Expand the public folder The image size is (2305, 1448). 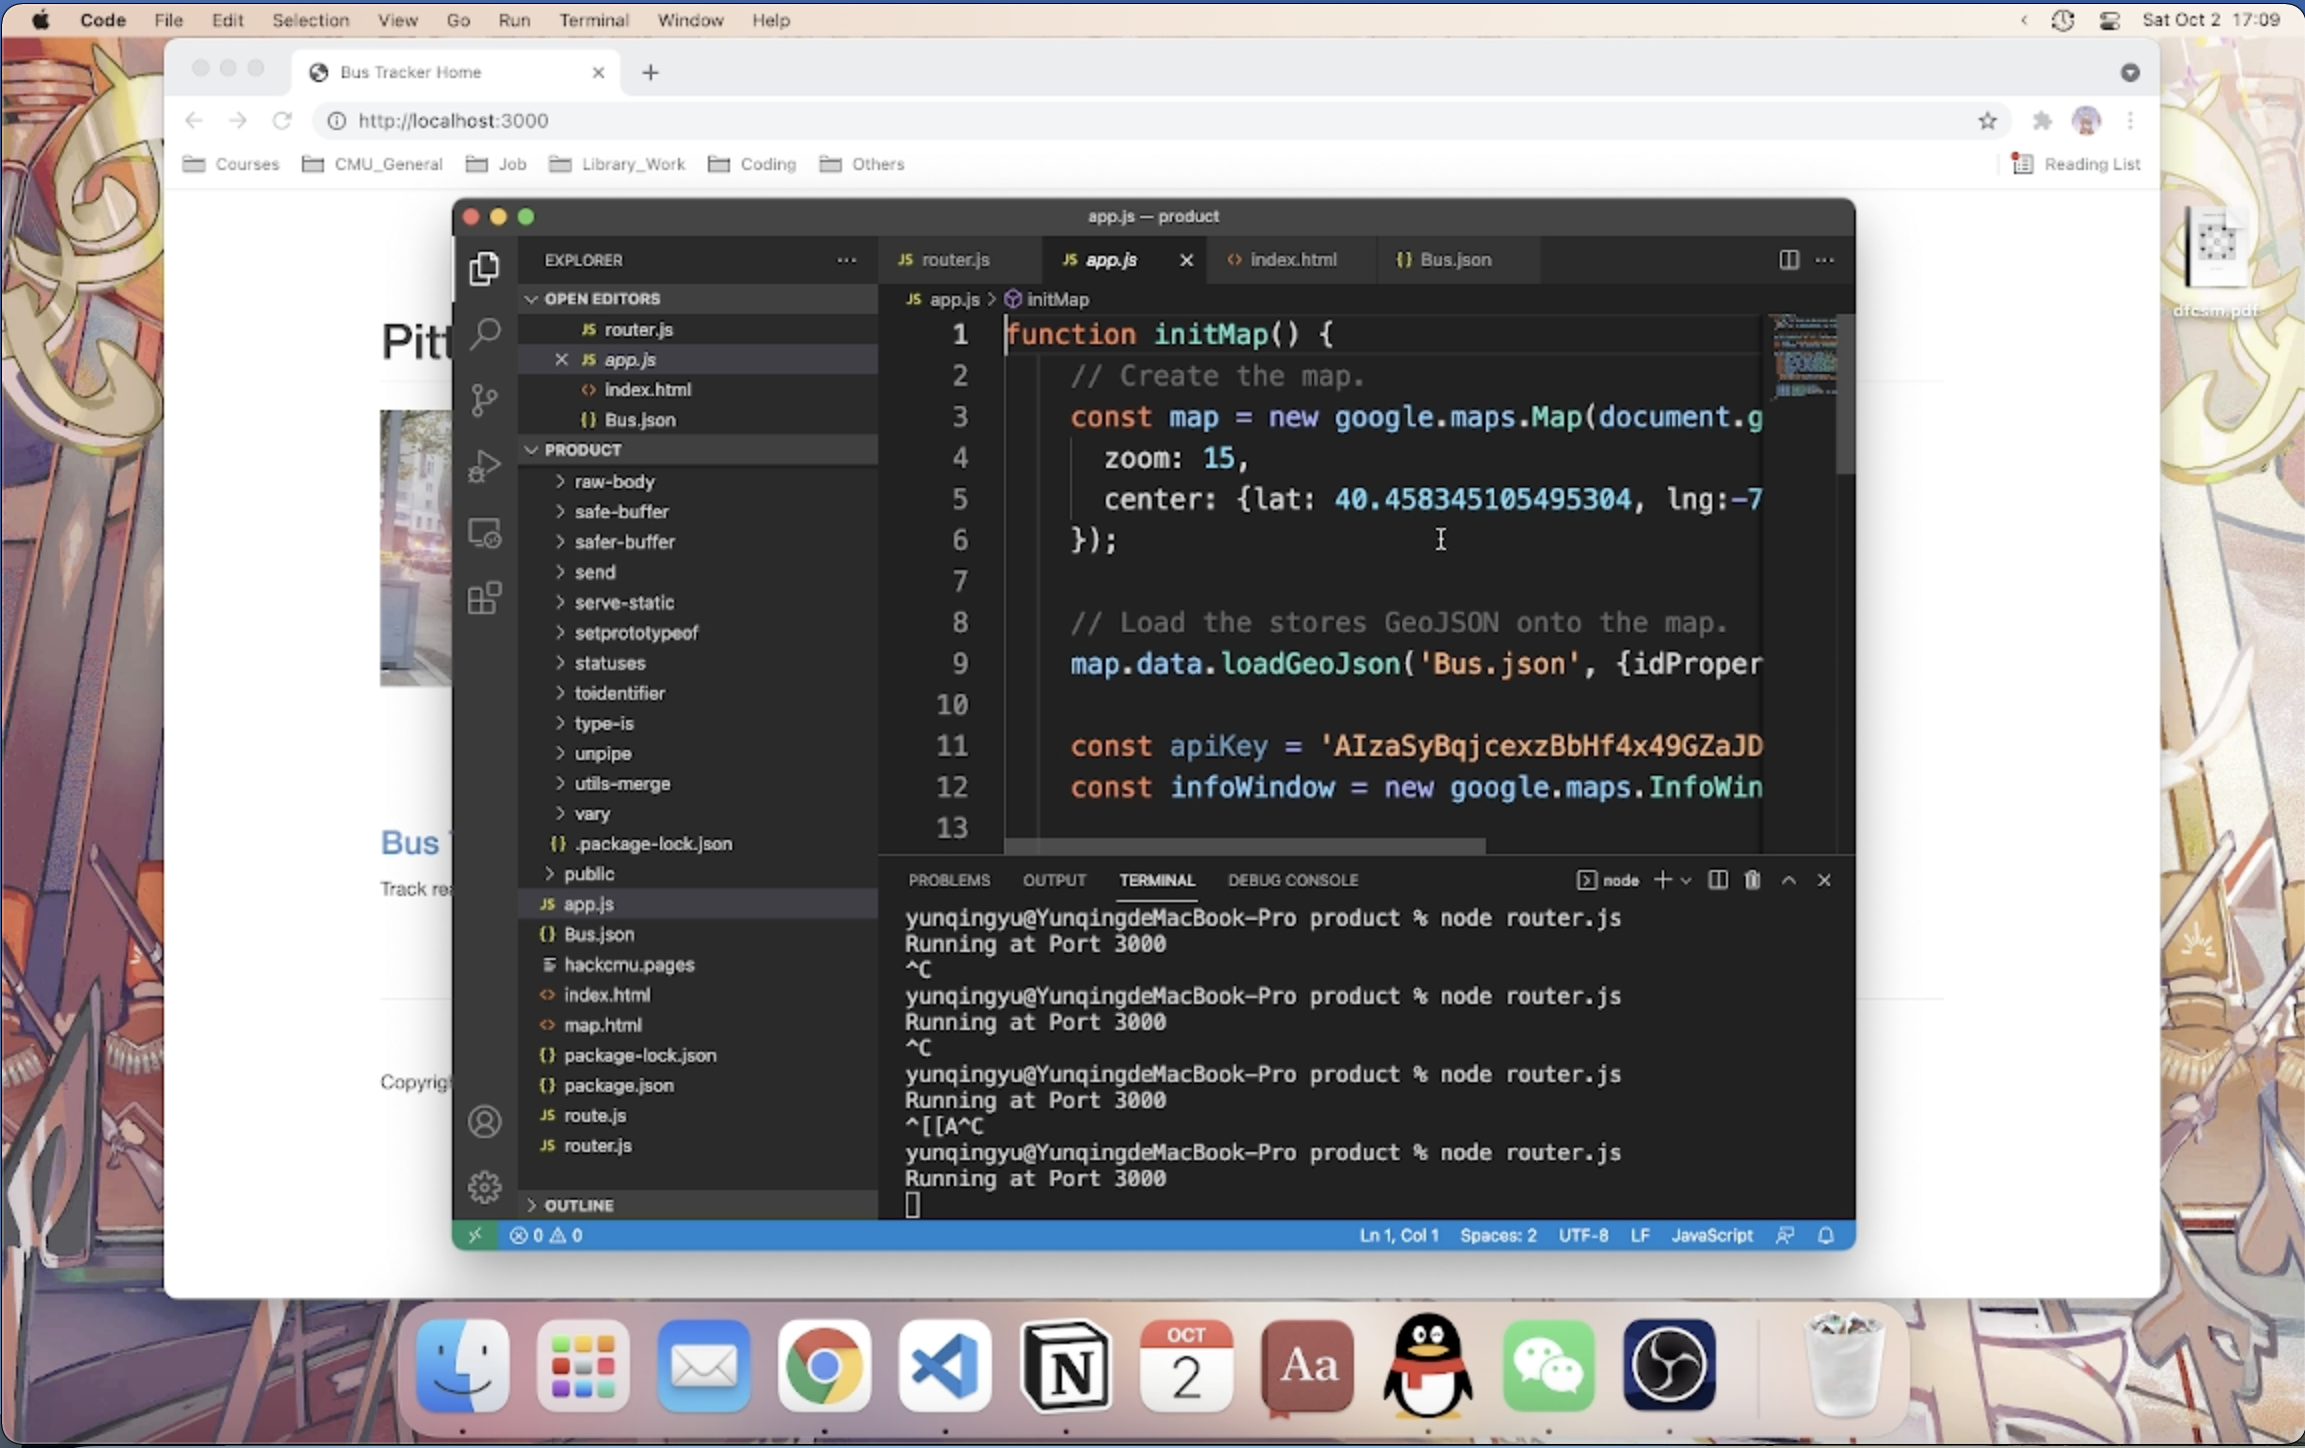click(x=588, y=874)
